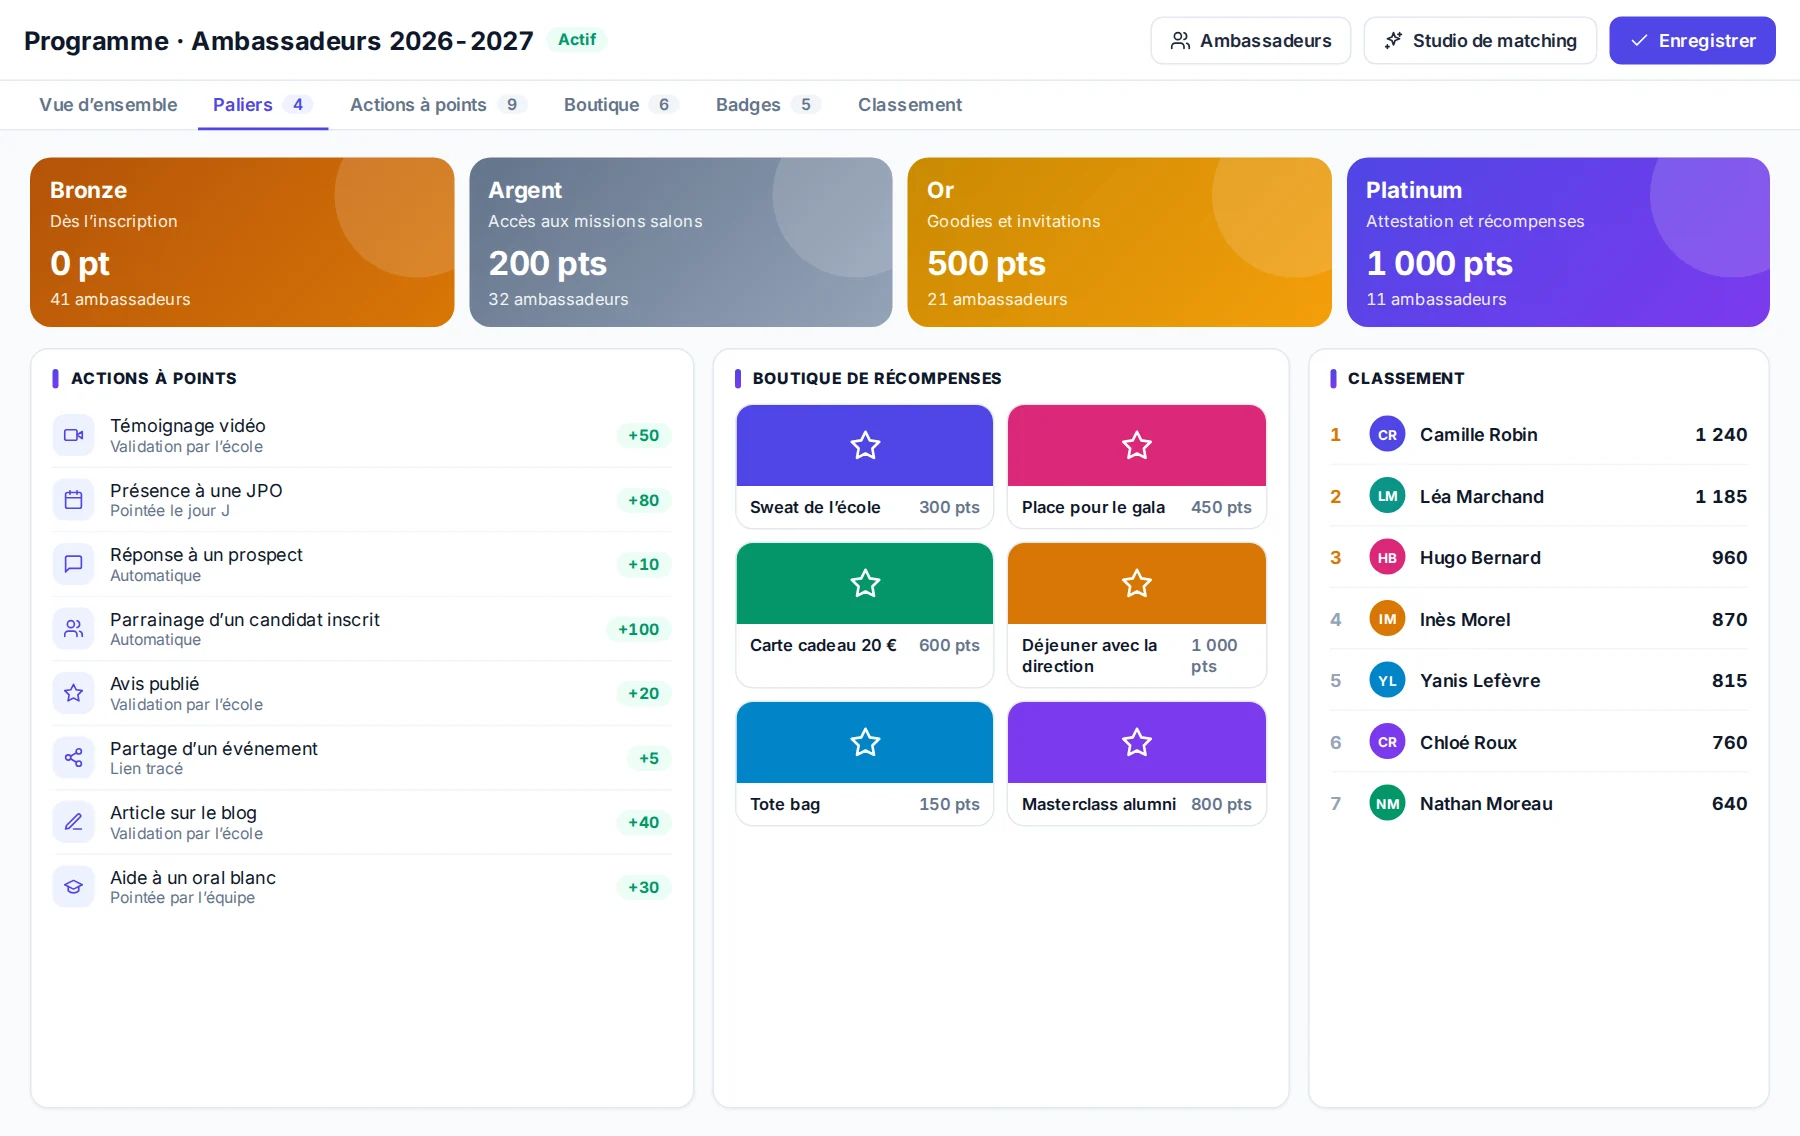The height and width of the screenshot is (1136, 1800).
Task: Click the Actif status badge
Action: pyautogui.click(x=577, y=40)
